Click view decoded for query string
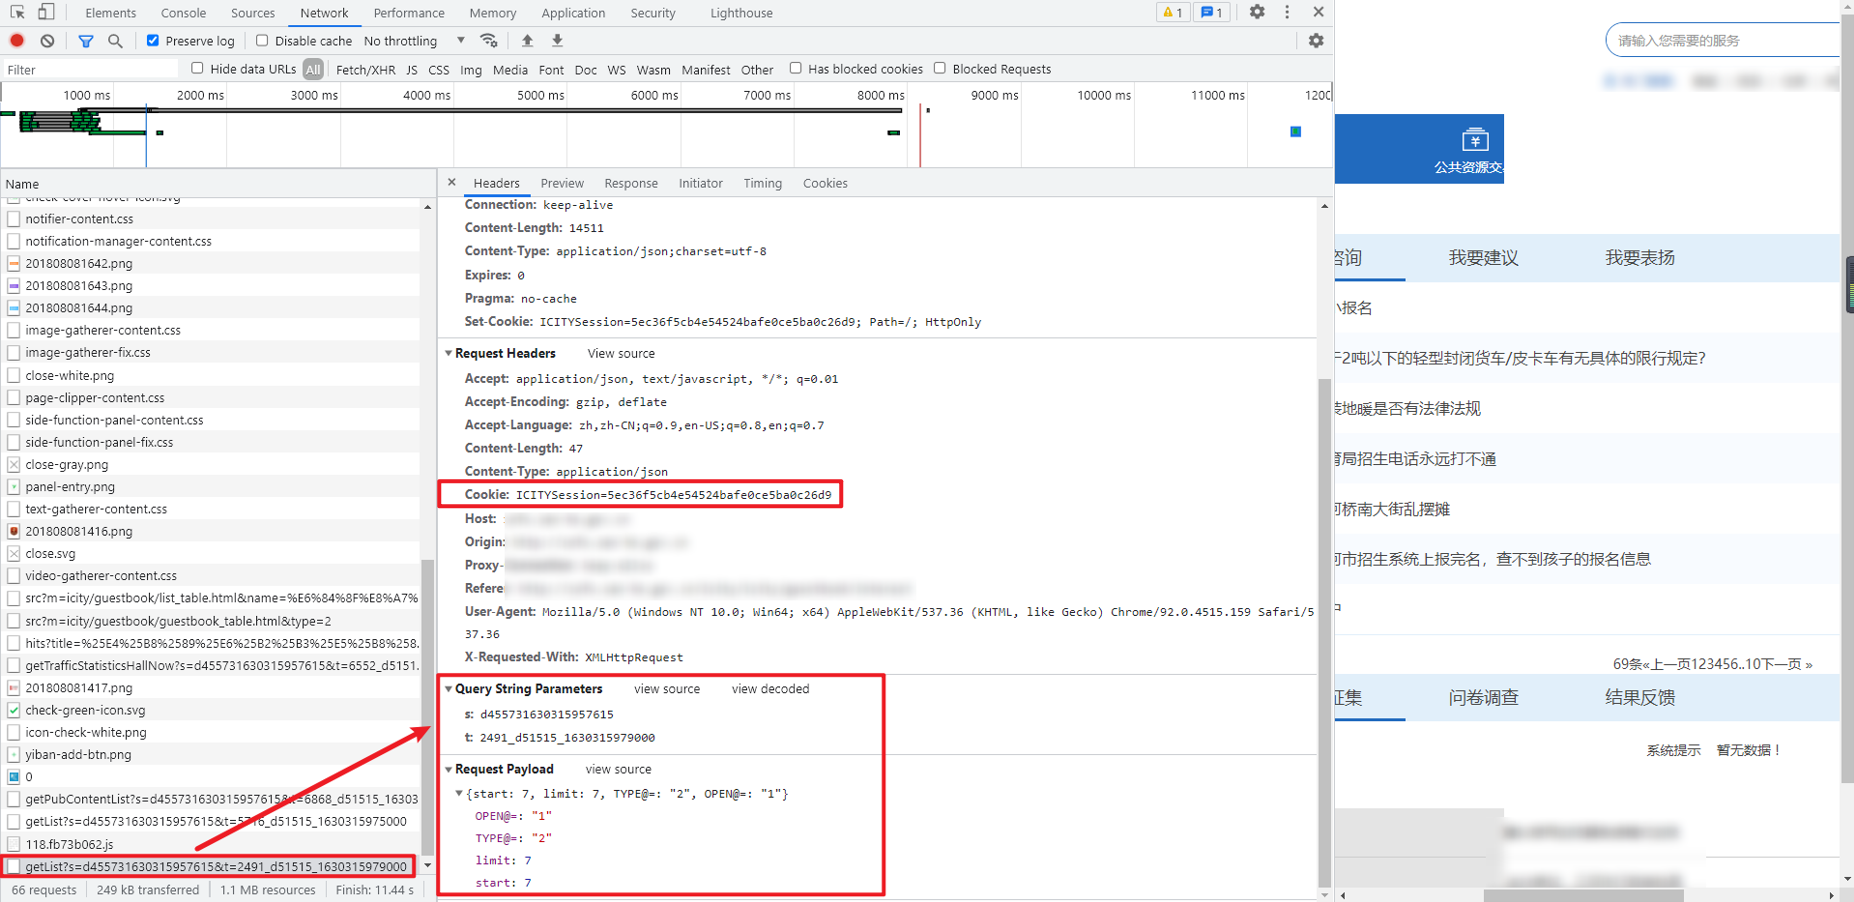 pos(770,689)
